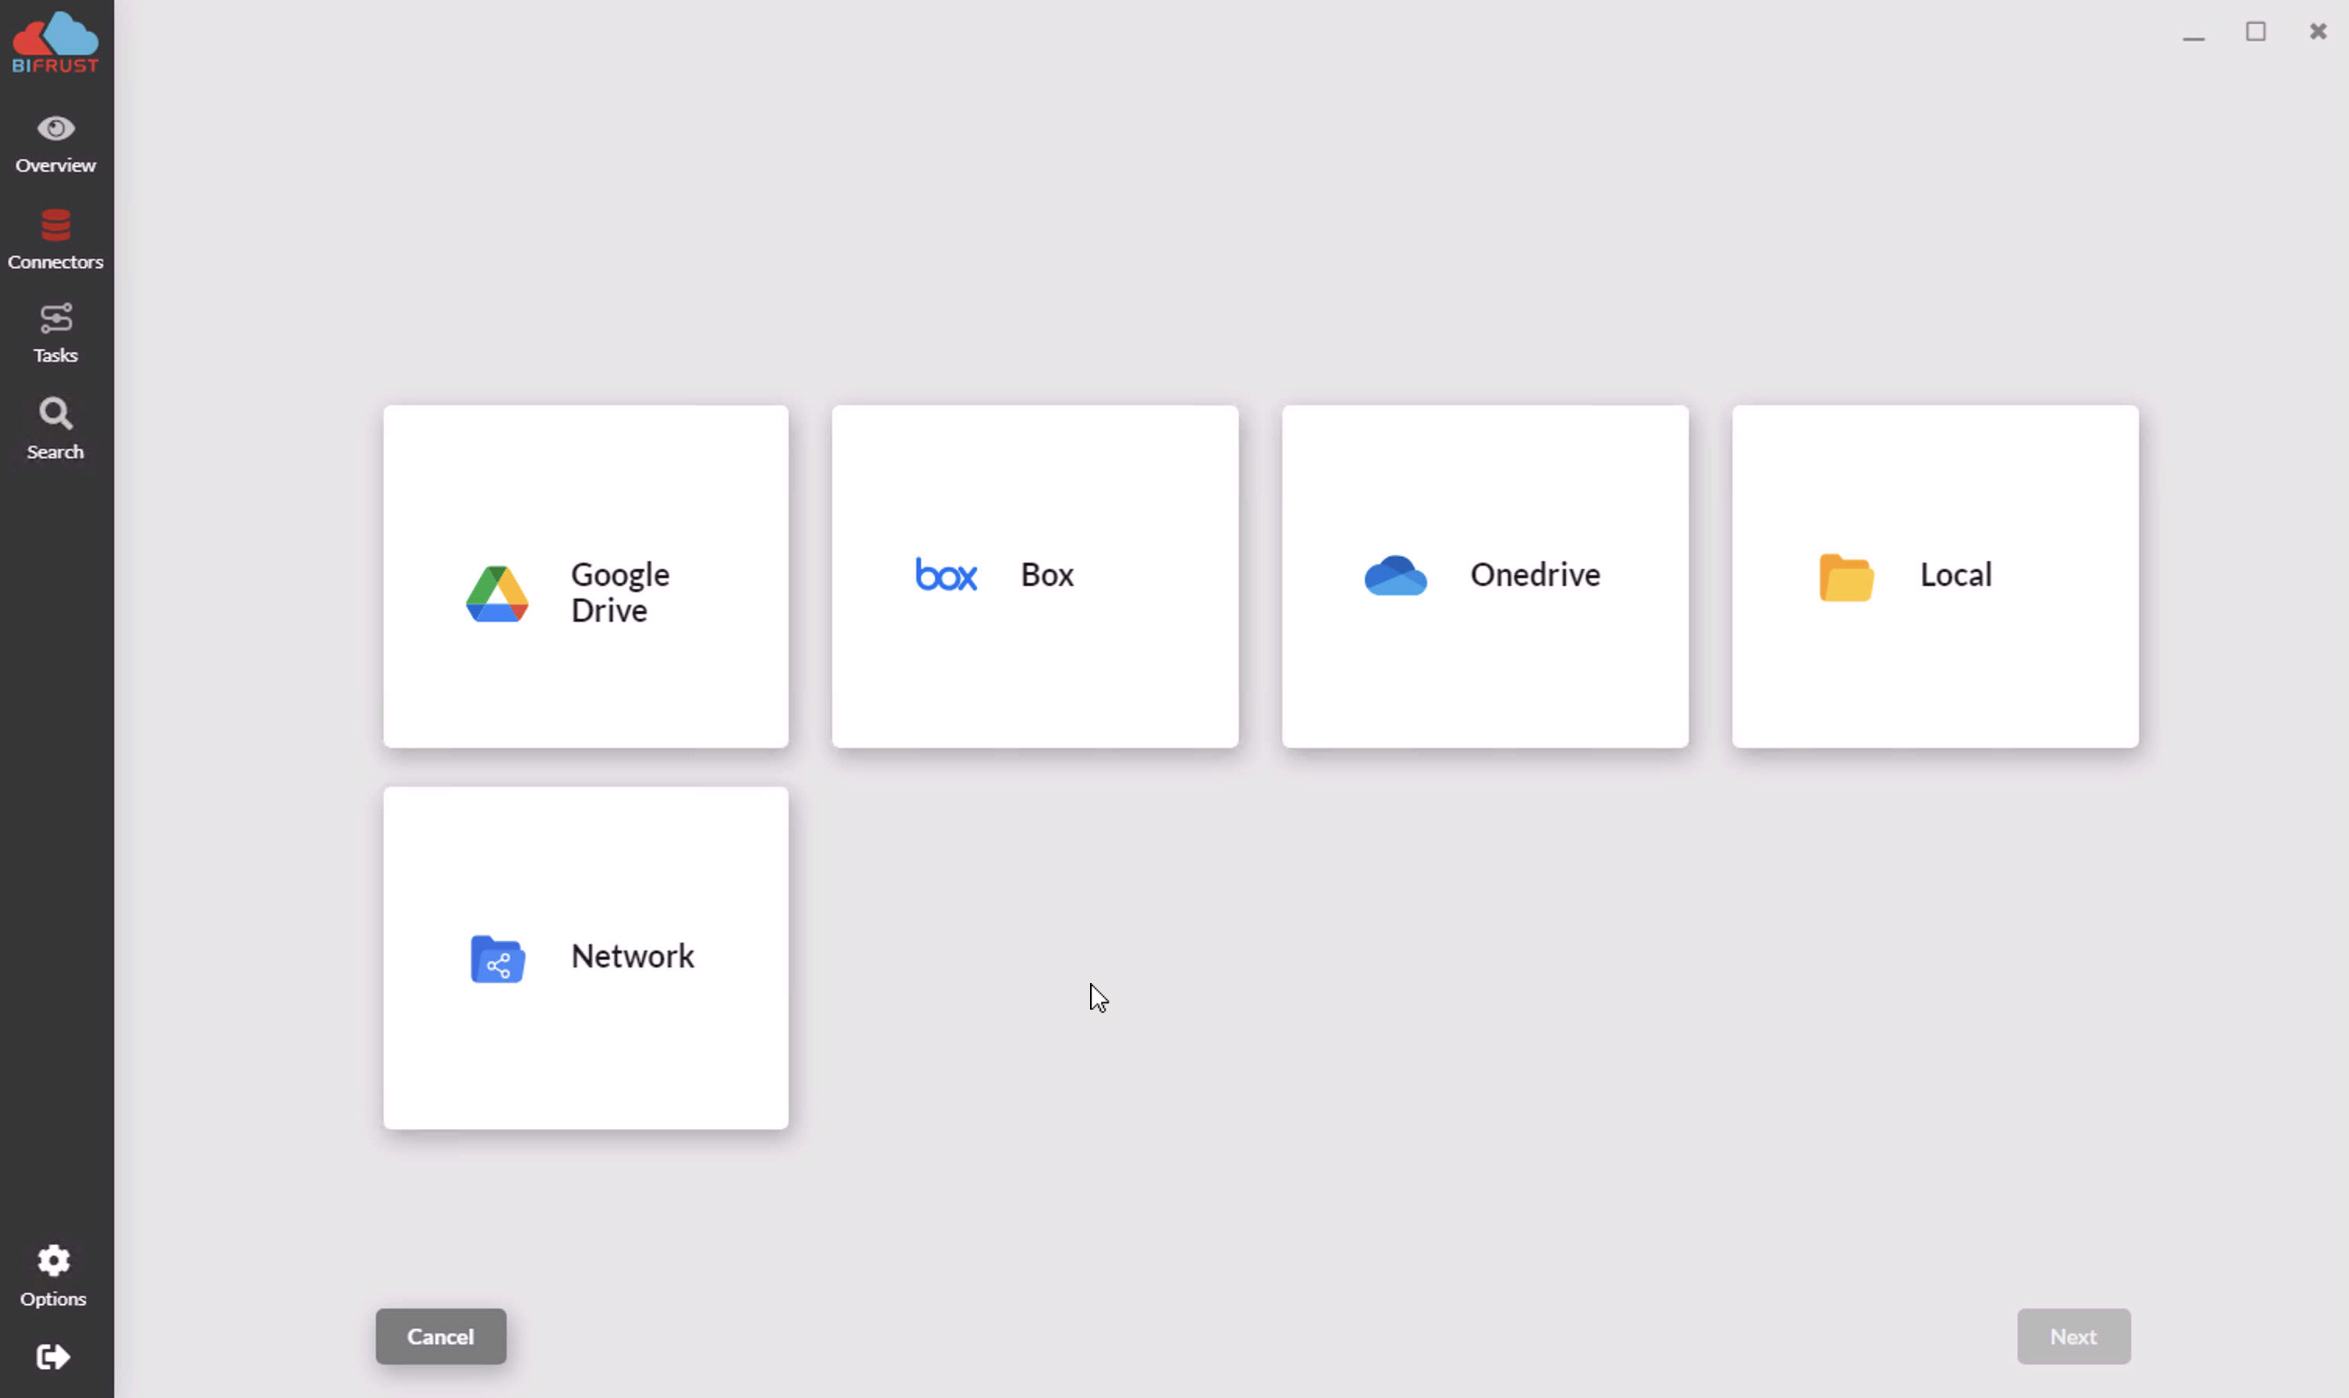Select the "Google Drive" label text
2349x1398 pixels.
620,592
